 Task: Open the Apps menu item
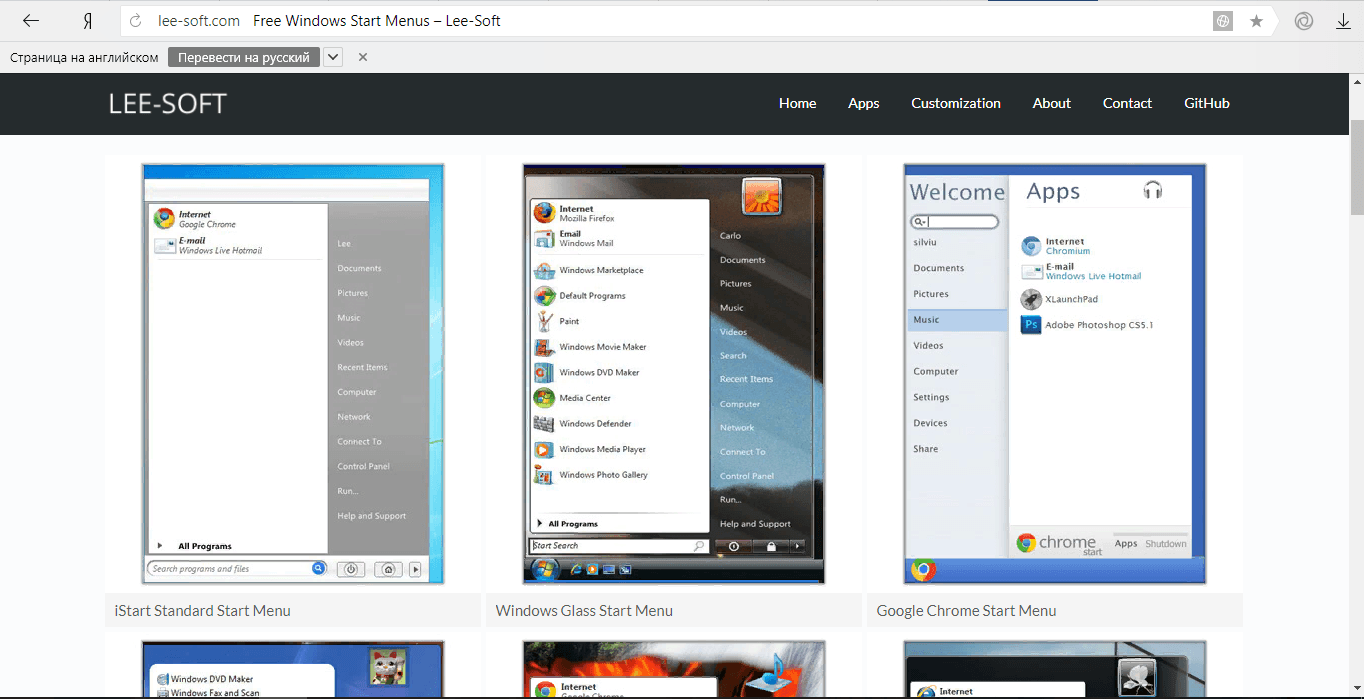tap(864, 103)
